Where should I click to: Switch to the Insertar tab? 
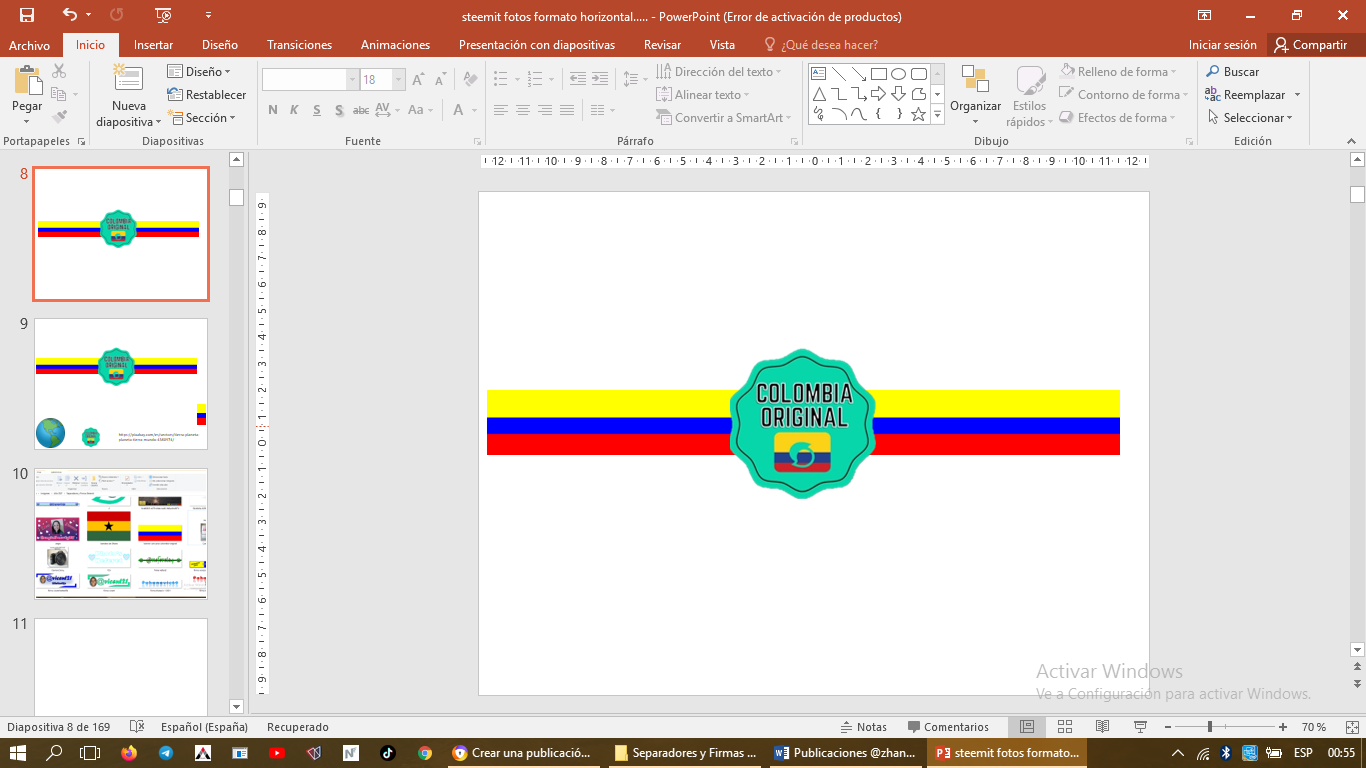click(153, 45)
